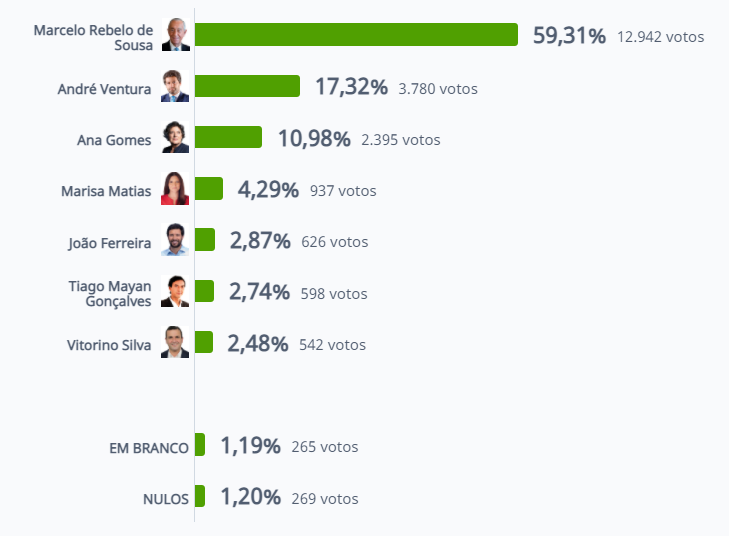729x545 pixels.
Task: Click the NULOS label
Action: [x=166, y=499]
